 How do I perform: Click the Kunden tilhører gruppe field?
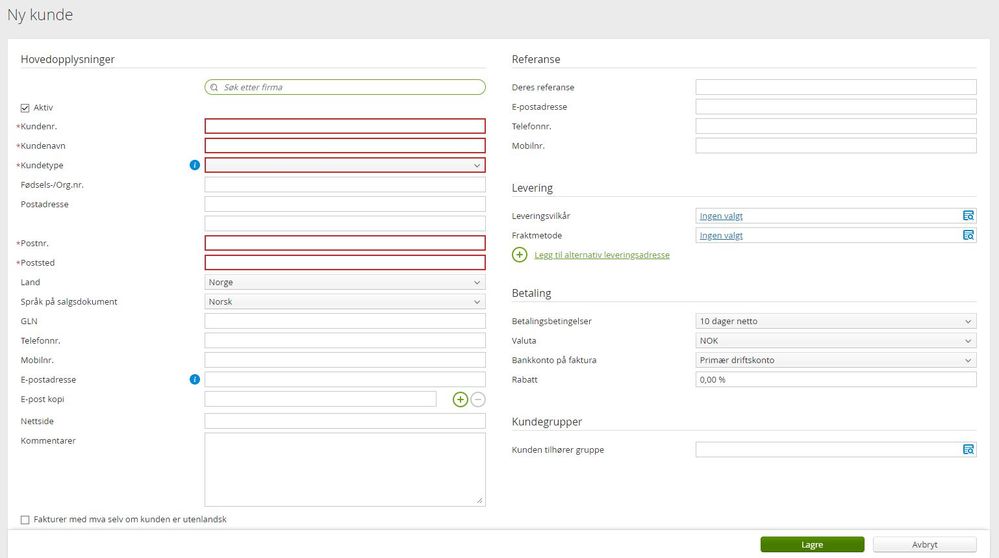click(x=836, y=450)
